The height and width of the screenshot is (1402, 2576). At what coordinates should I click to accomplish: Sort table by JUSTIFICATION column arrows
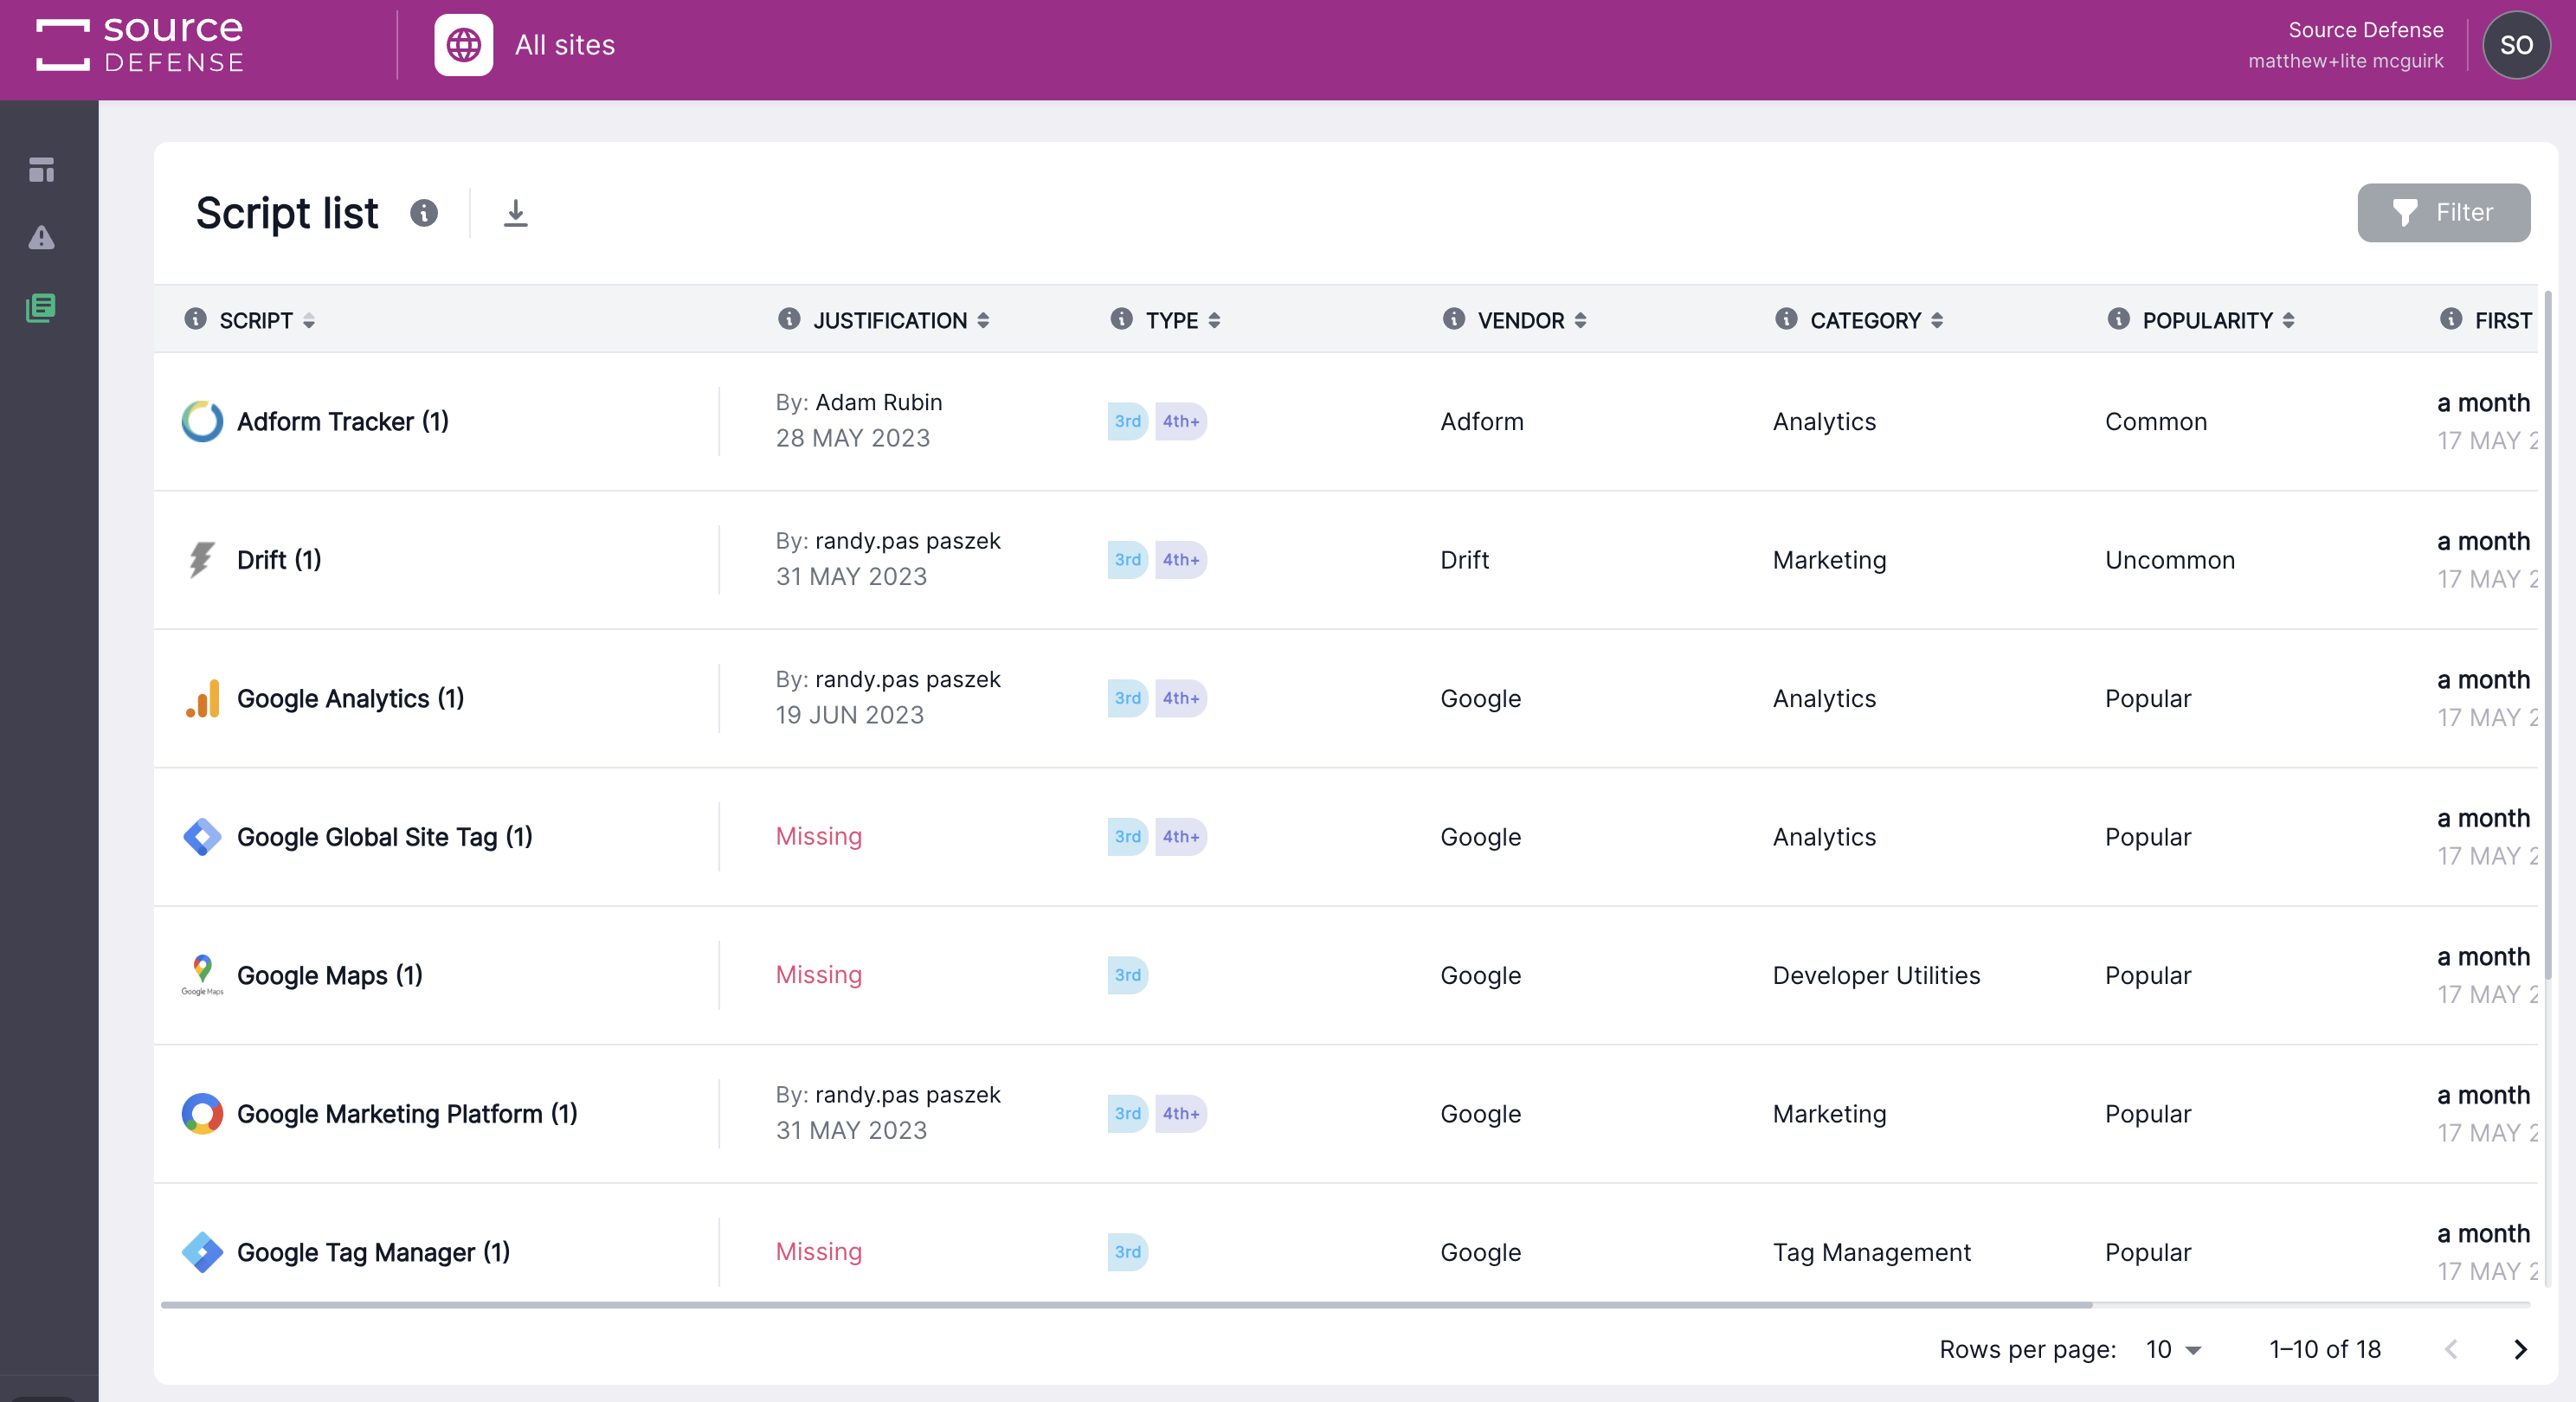(983, 320)
